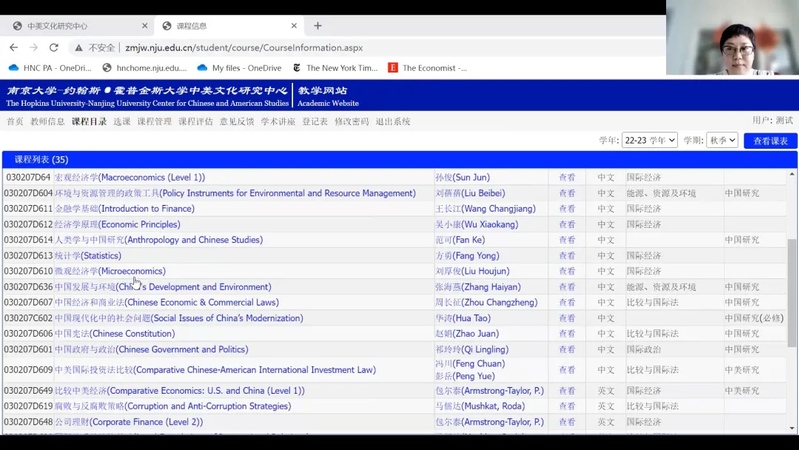Open the 教师信息 menu item
This screenshot has height=450, width=799.
coord(47,121)
